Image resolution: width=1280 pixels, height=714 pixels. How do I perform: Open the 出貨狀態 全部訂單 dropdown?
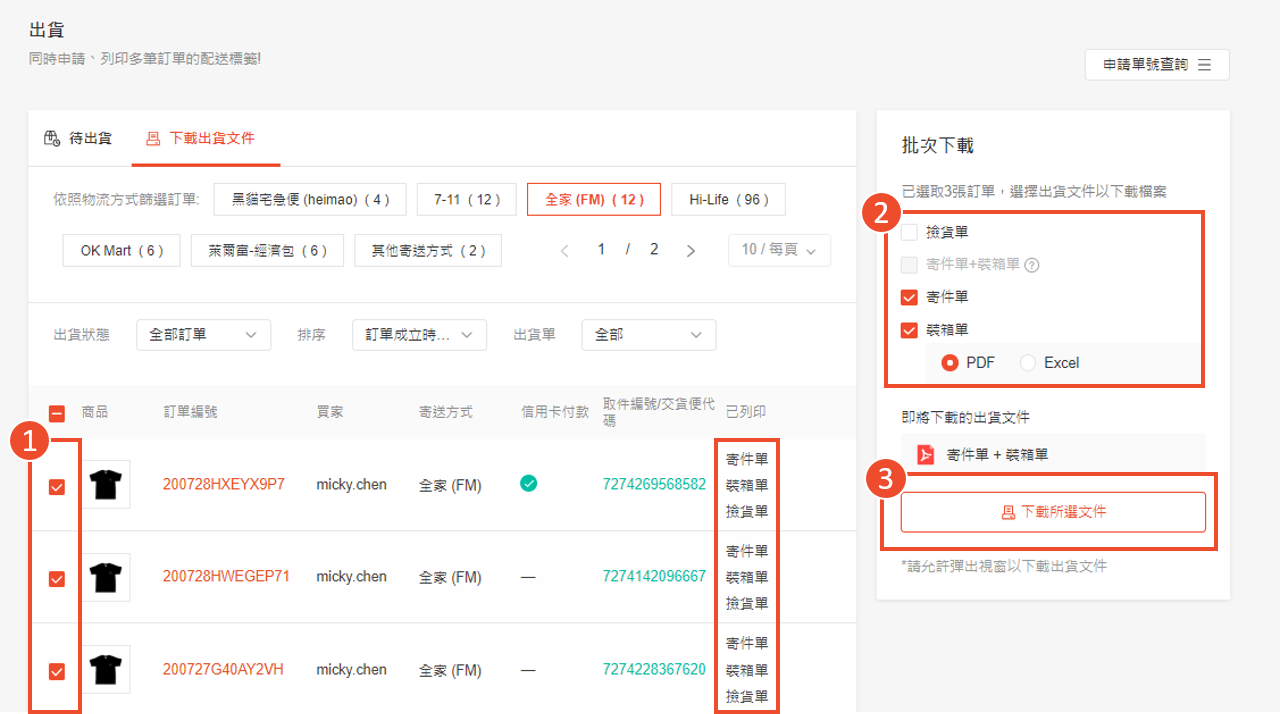click(203, 335)
